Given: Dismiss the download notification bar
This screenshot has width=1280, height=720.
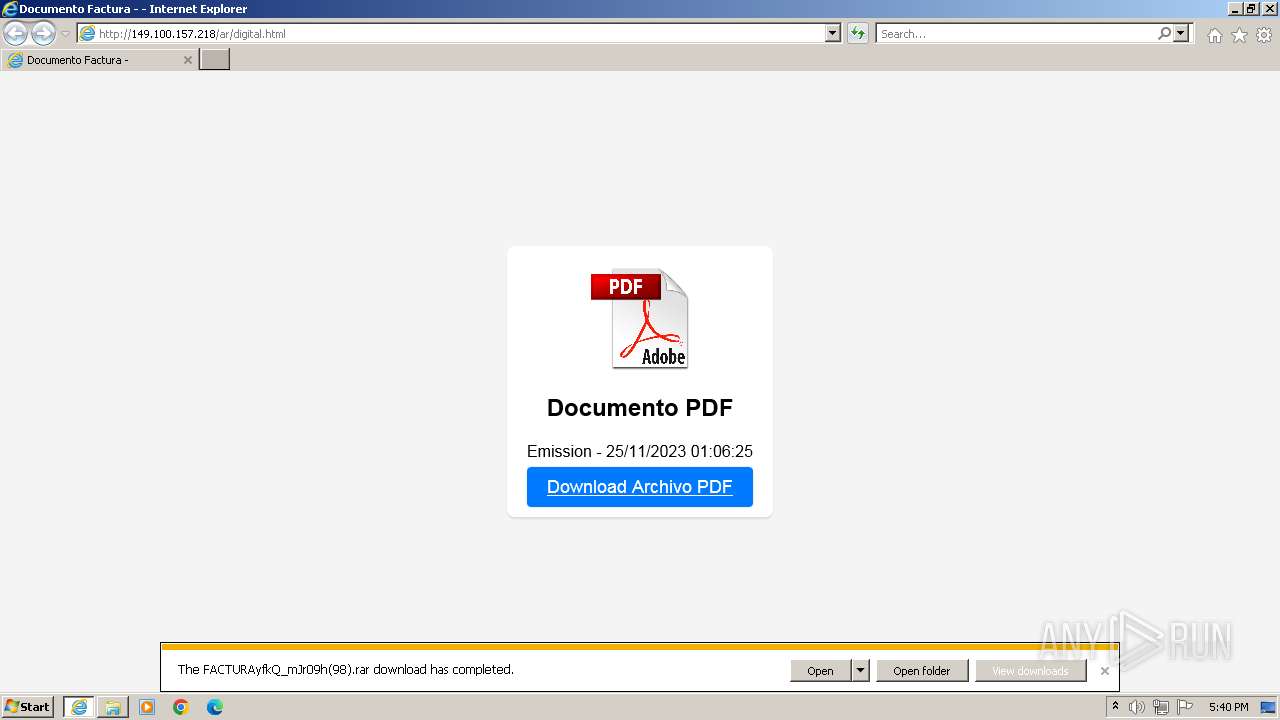Looking at the screenshot, I should (1105, 671).
